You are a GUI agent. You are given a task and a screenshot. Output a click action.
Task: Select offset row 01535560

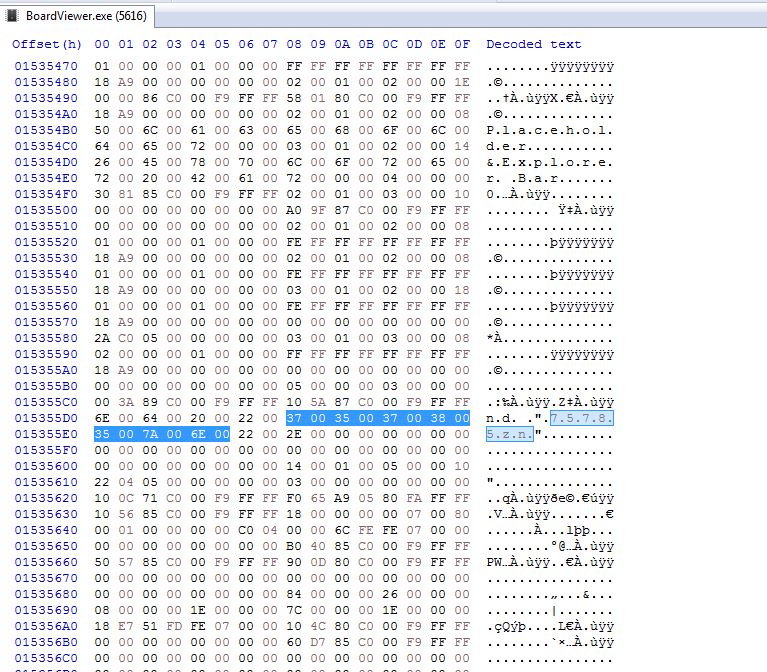[46, 306]
